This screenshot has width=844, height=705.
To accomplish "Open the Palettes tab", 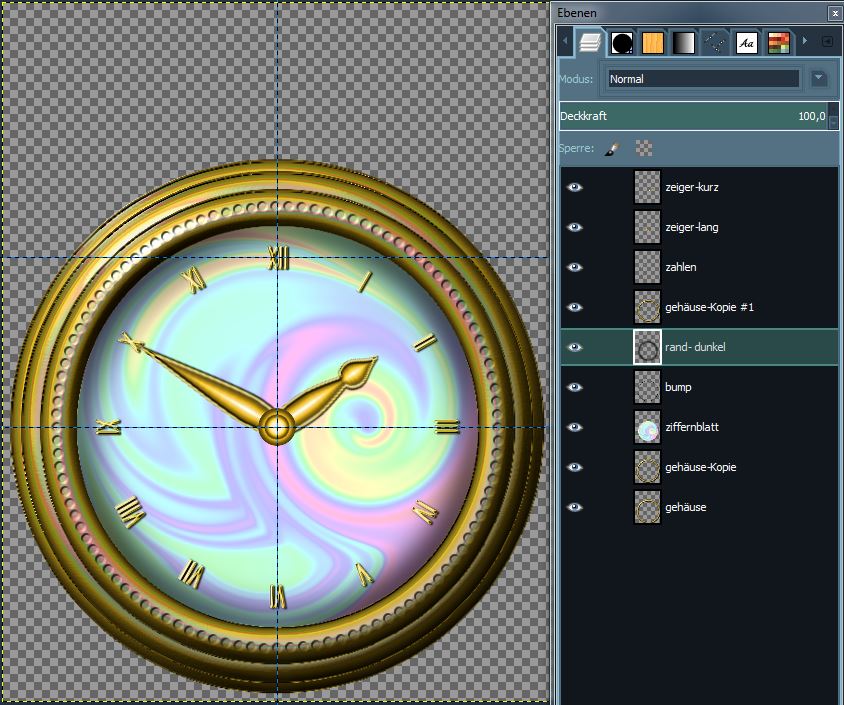I will click(778, 43).
